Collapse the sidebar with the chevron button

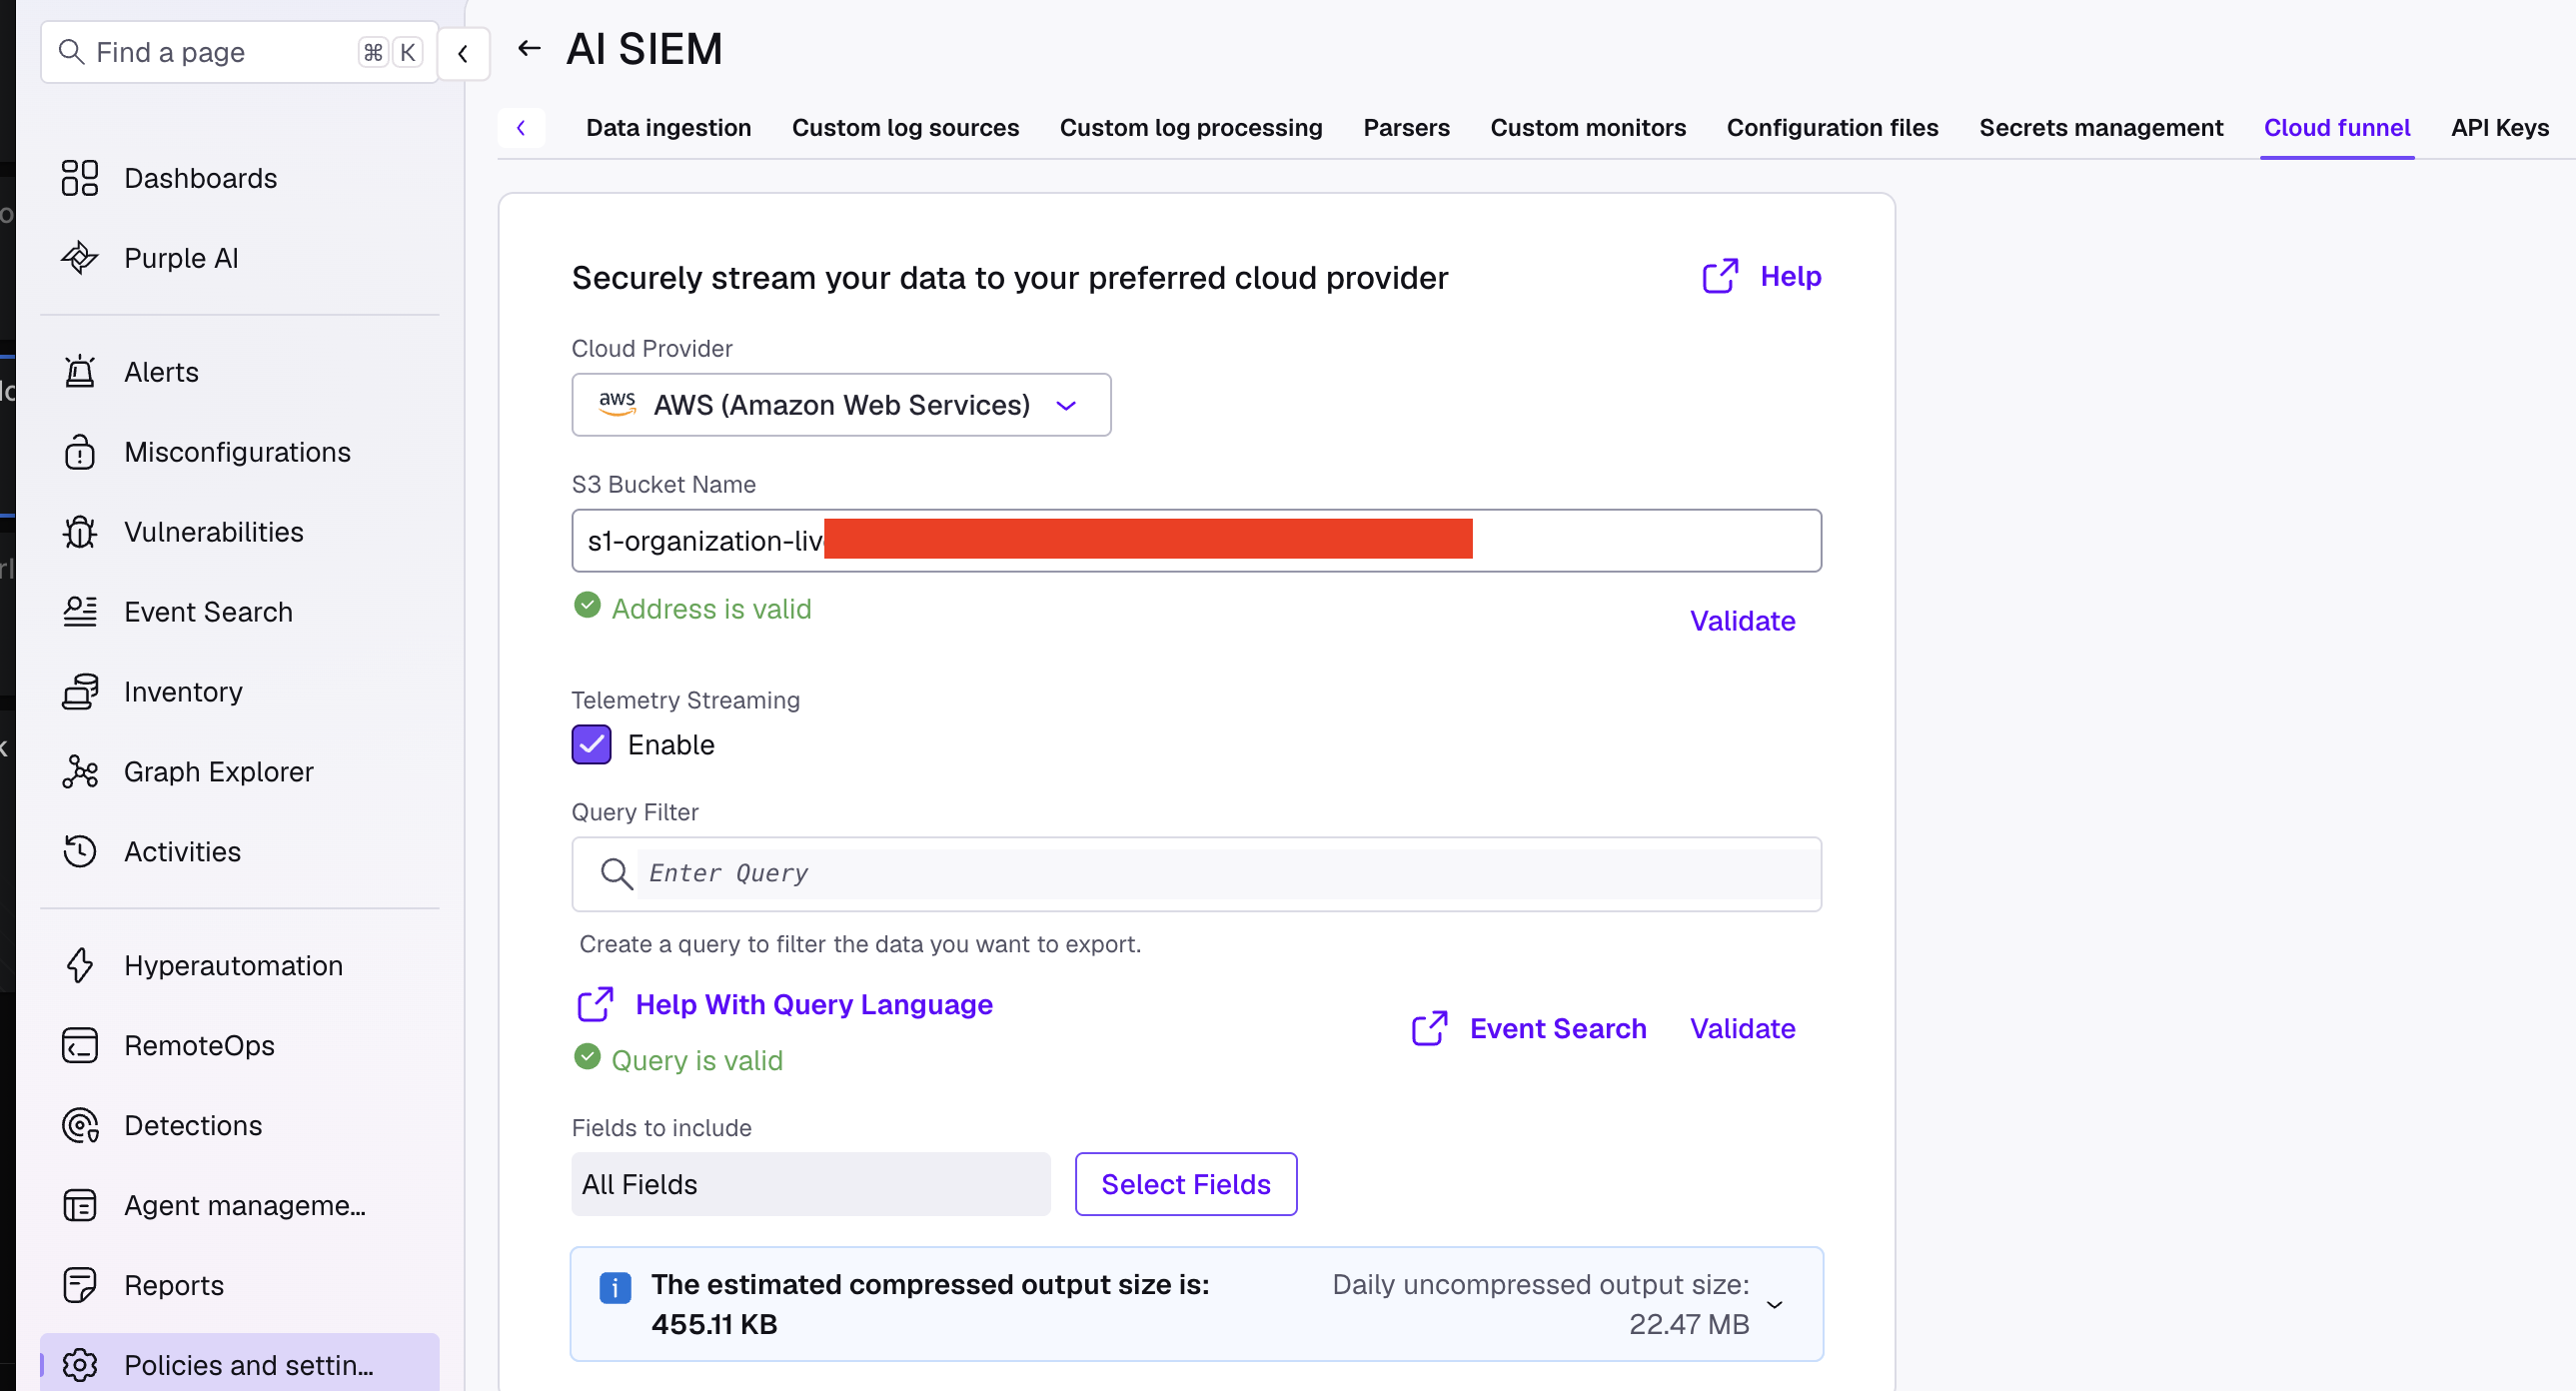tap(463, 53)
